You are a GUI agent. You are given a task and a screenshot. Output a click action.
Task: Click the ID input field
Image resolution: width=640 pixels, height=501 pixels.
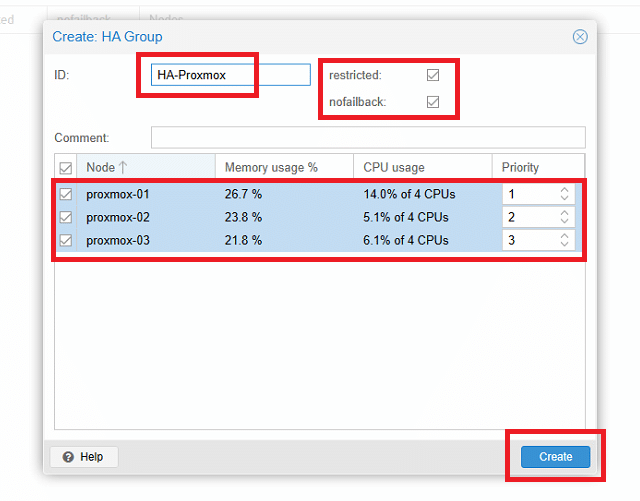(x=231, y=75)
